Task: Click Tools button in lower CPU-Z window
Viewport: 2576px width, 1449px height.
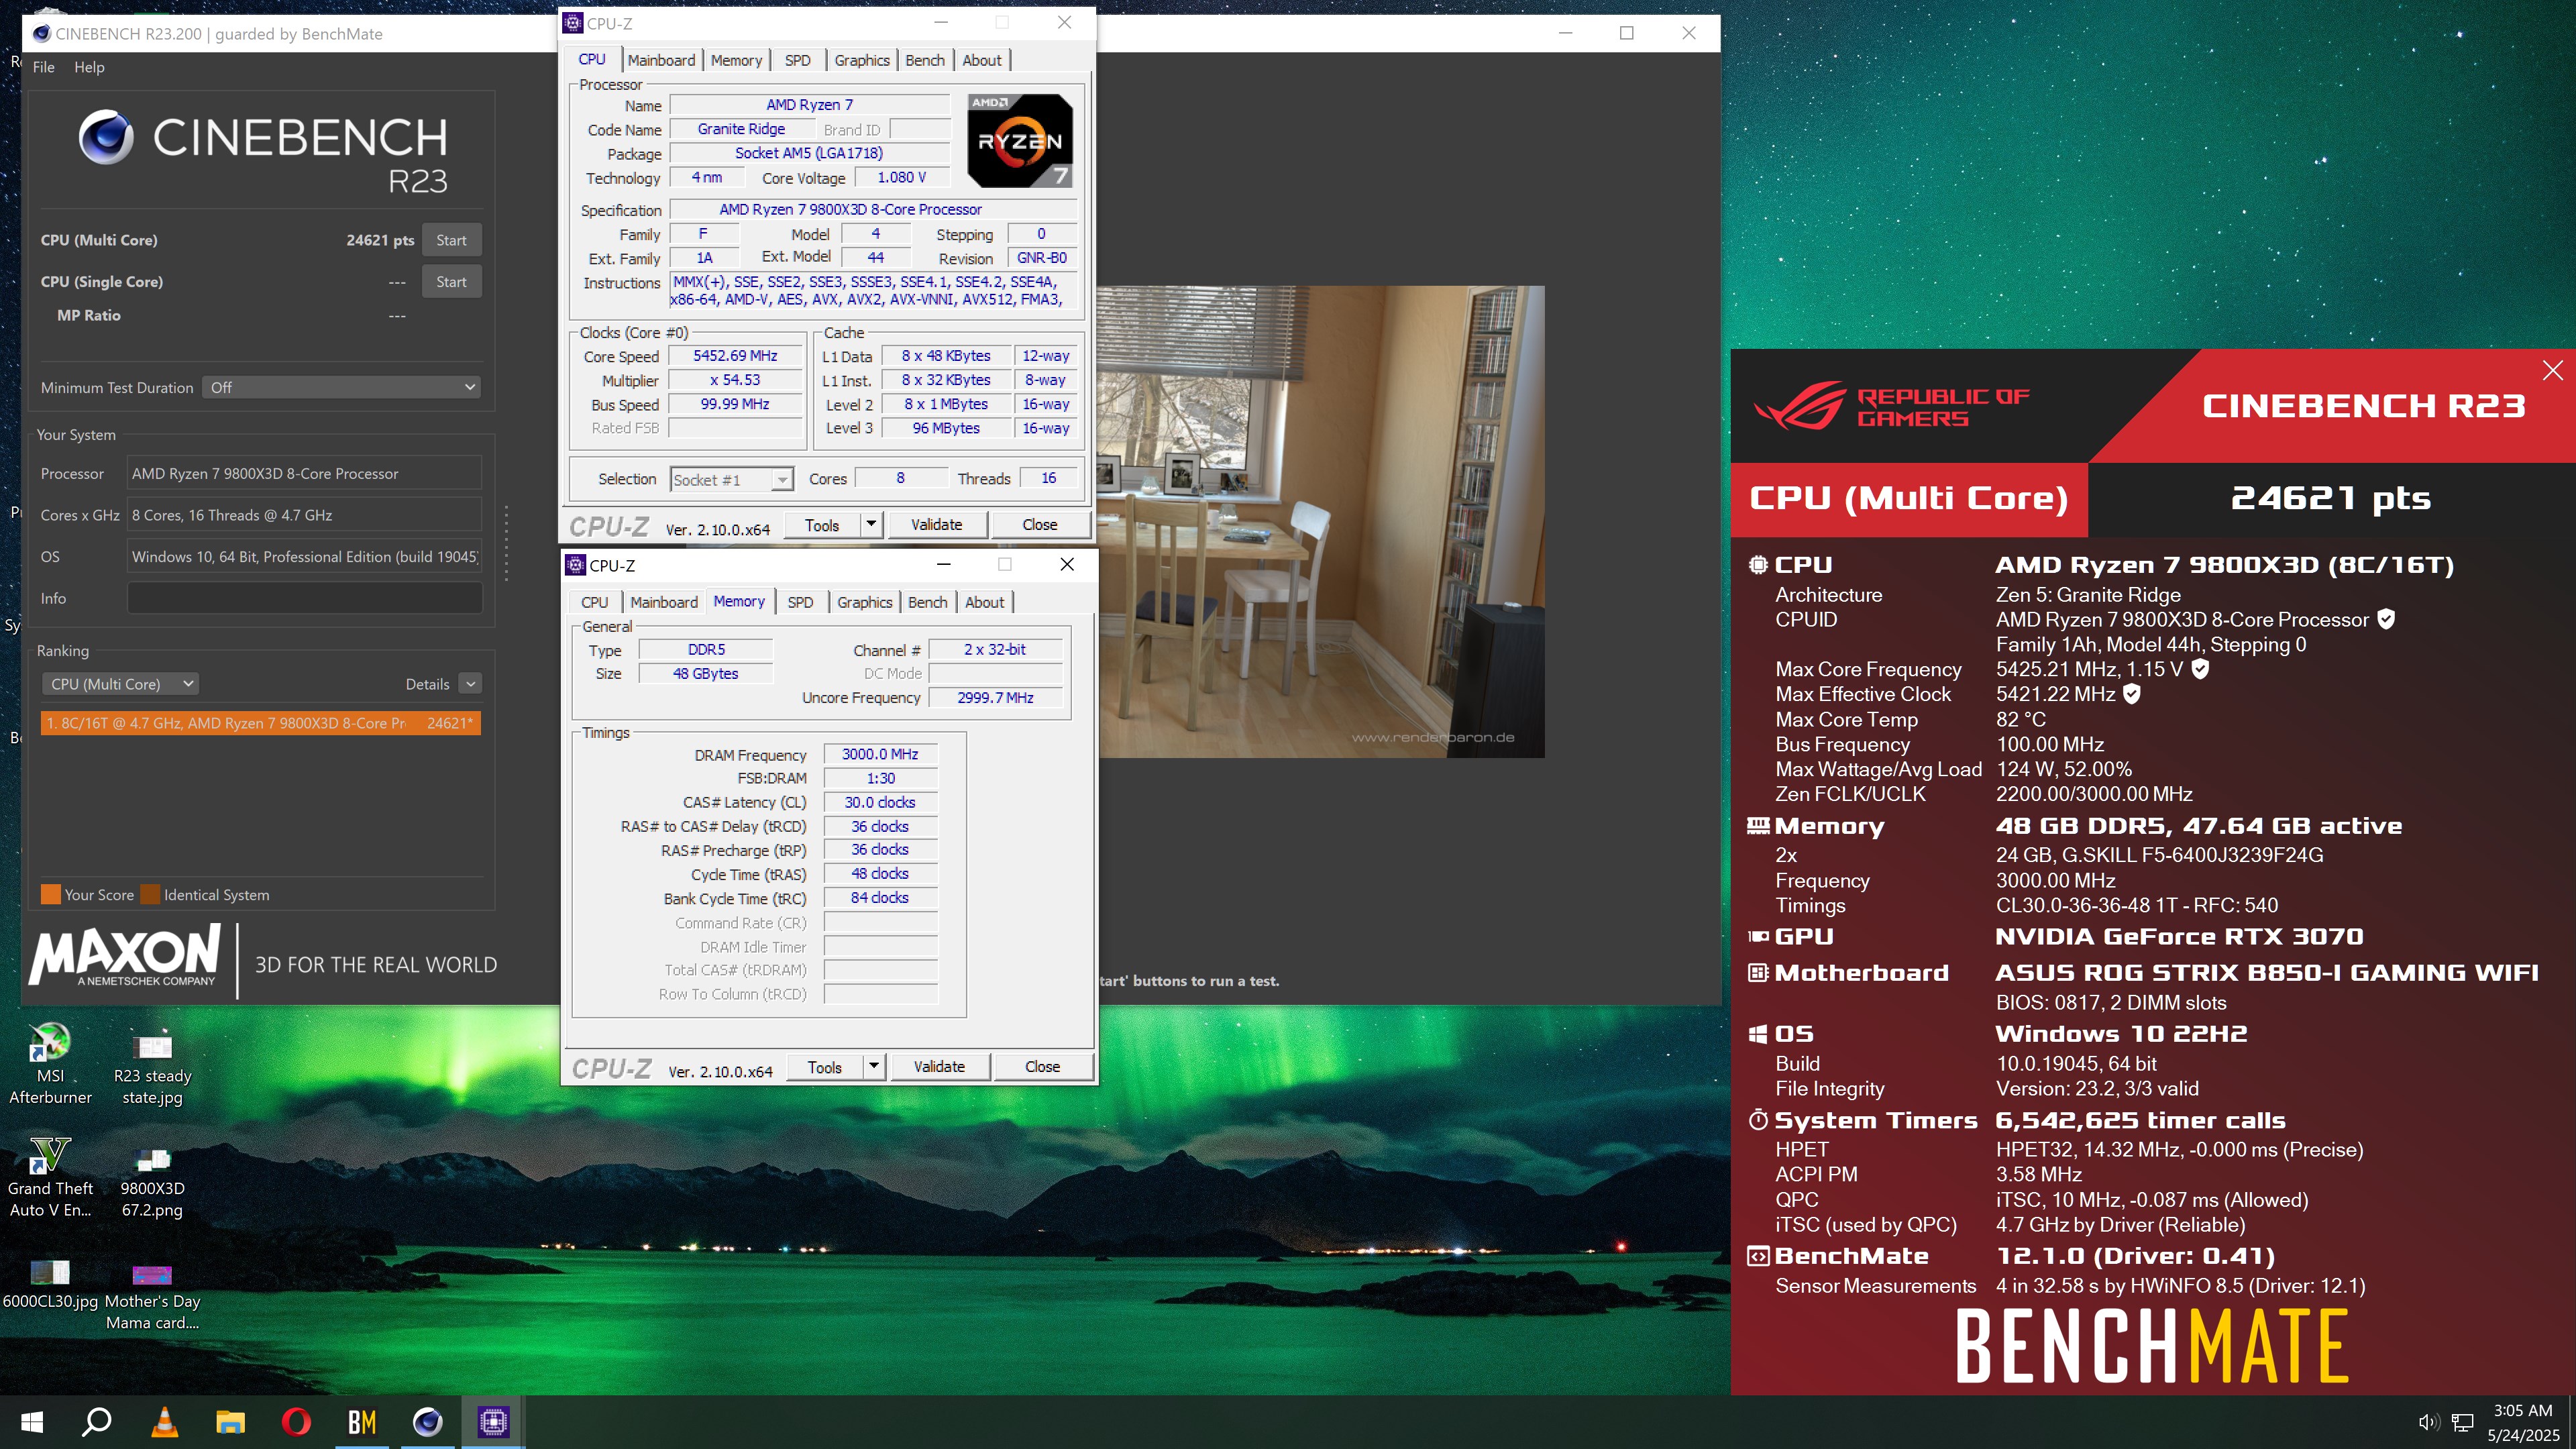Action: (825, 1066)
